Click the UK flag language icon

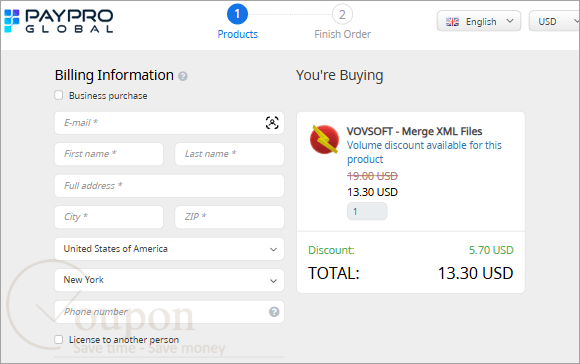(x=452, y=22)
